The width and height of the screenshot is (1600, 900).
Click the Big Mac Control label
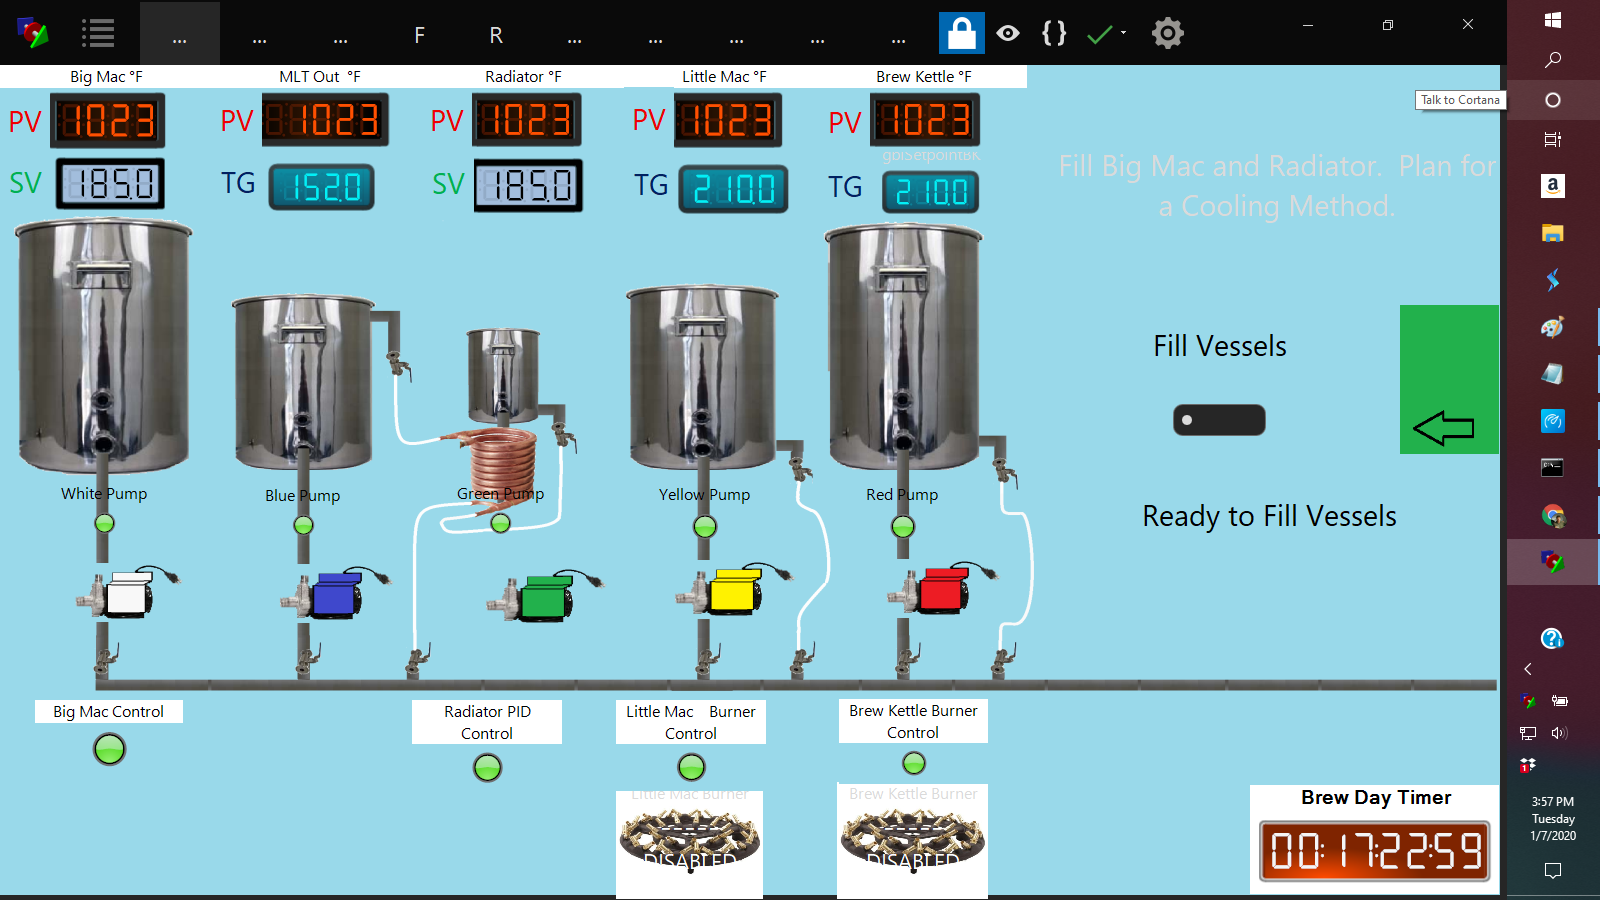click(x=108, y=712)
